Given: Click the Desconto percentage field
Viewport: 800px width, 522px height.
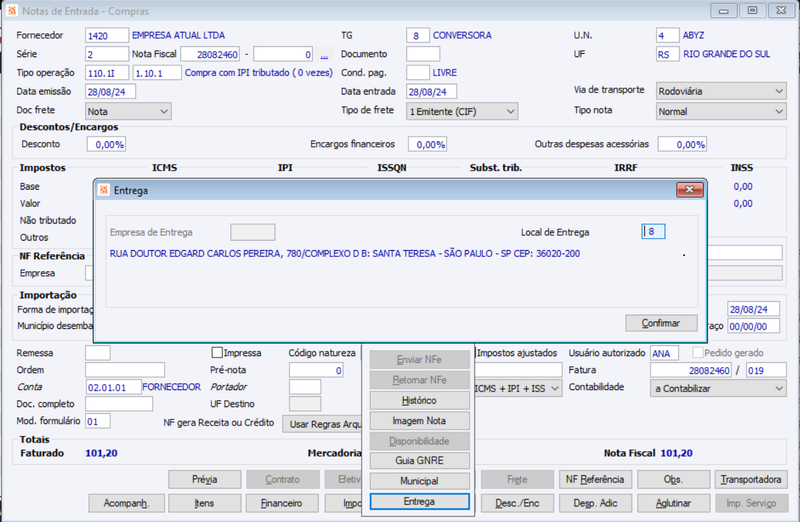Looking at the screenshot, I should point(106,144).
